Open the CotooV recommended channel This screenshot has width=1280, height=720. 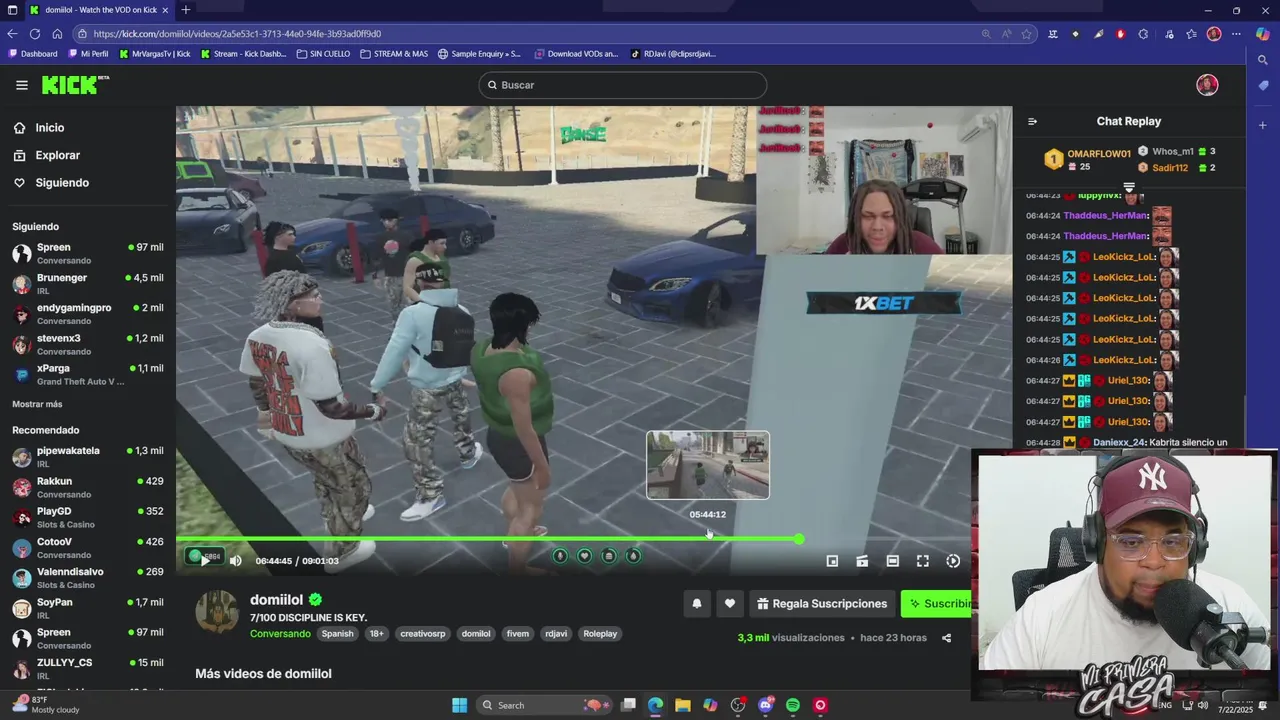point(88,548)
